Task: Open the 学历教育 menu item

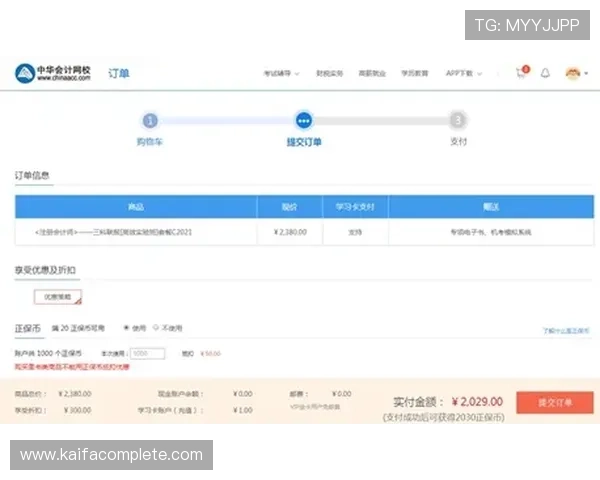Action: 414,73
